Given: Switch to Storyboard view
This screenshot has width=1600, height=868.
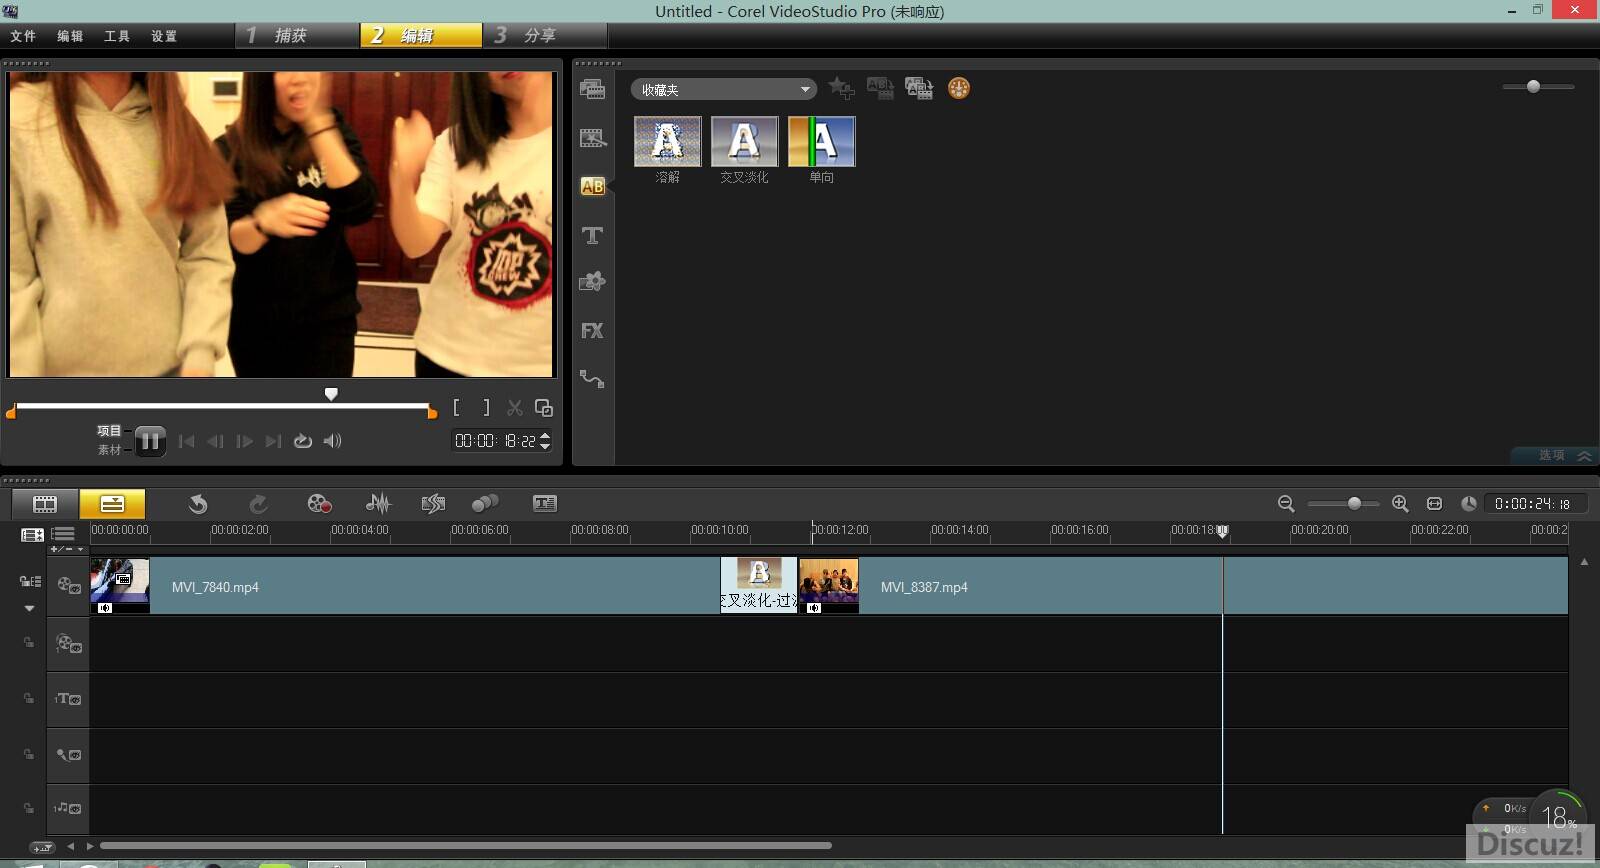Looking at the screenshot, I should click(x=45, y=504).
